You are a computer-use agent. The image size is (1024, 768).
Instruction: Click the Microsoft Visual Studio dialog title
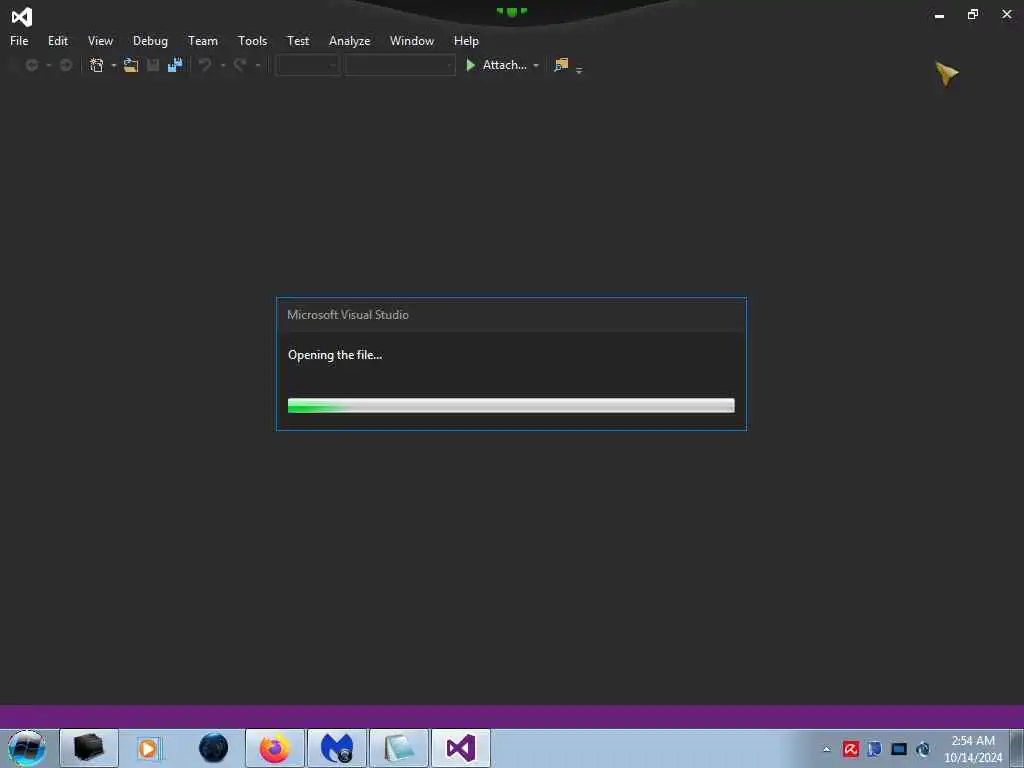[x=348, y=315]
